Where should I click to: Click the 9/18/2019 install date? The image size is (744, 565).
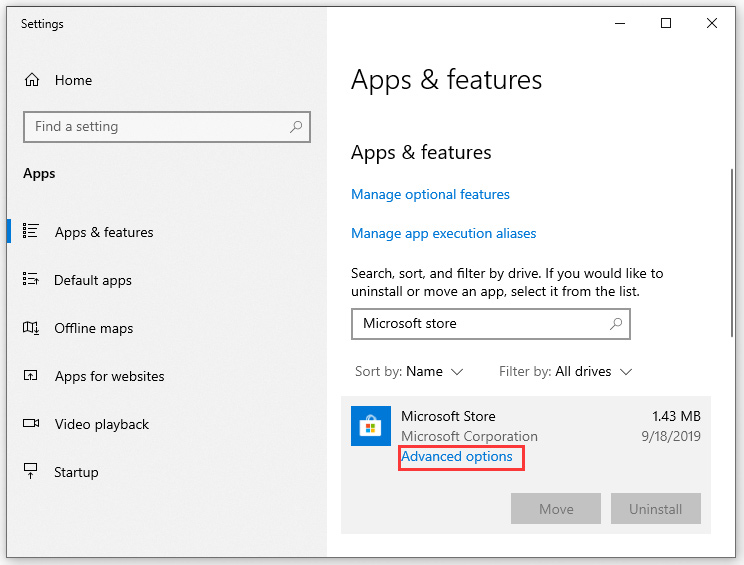pos(671,436)
